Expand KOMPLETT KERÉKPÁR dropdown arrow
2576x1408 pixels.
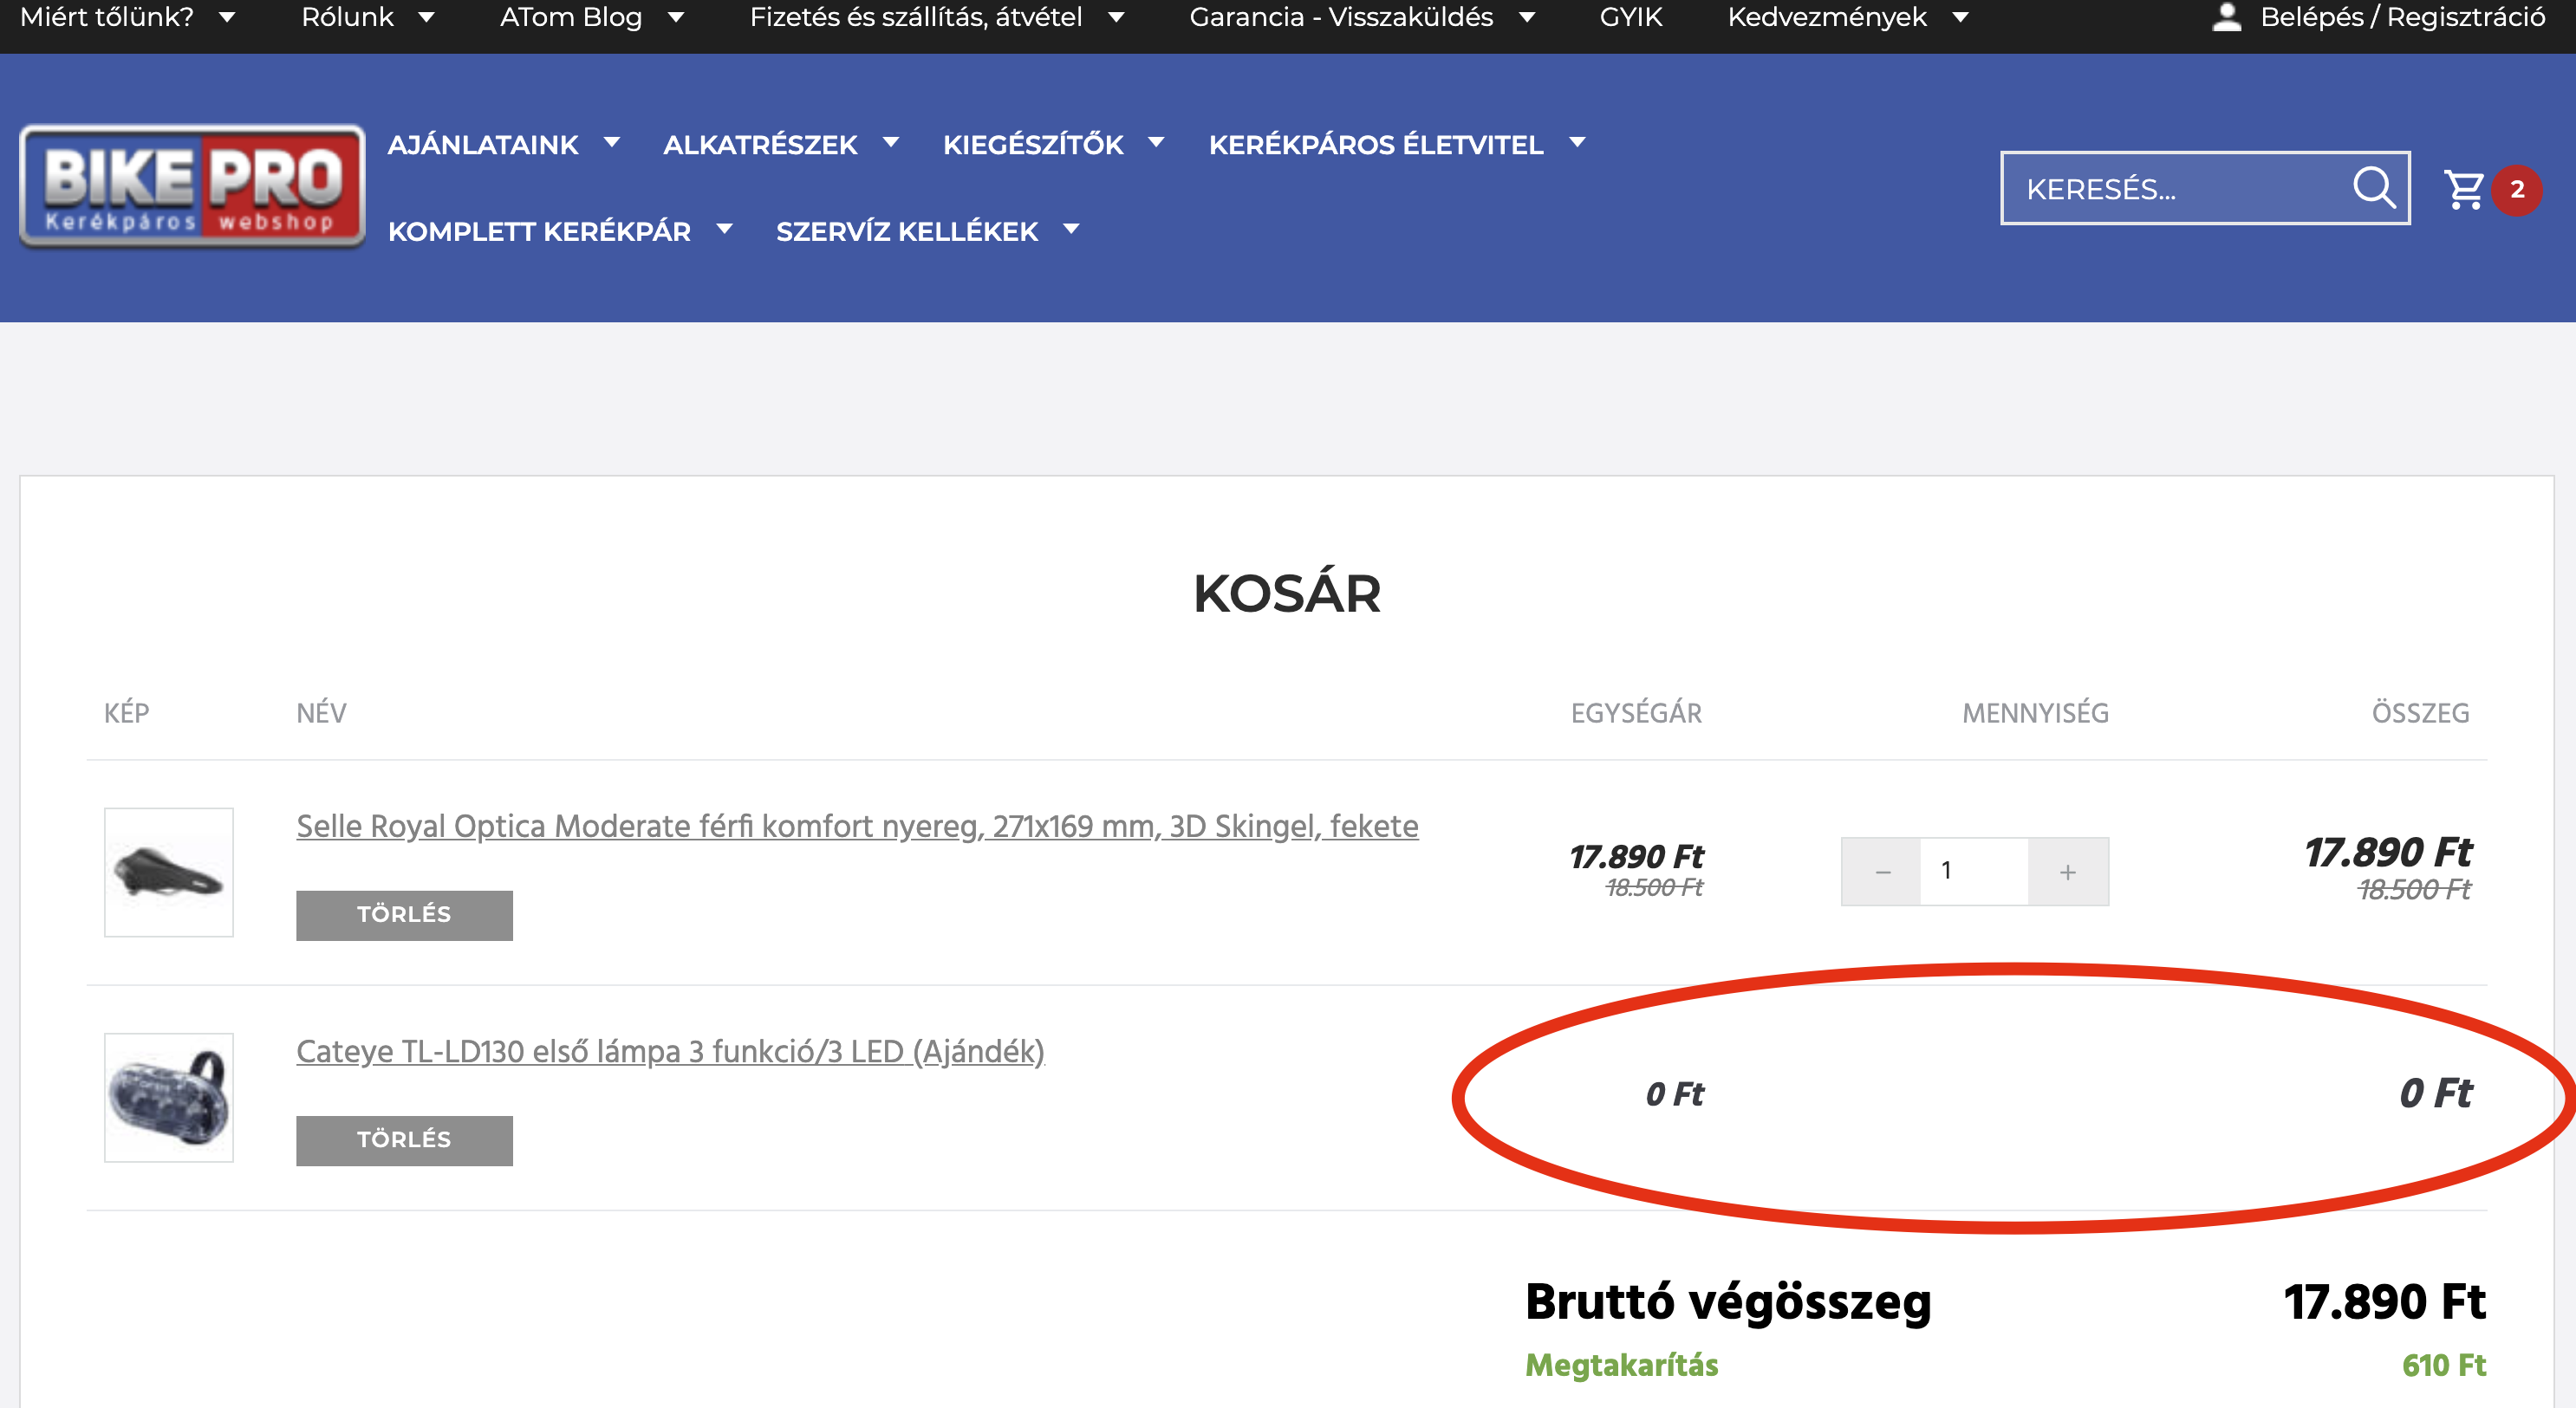(x=724, y=230)
